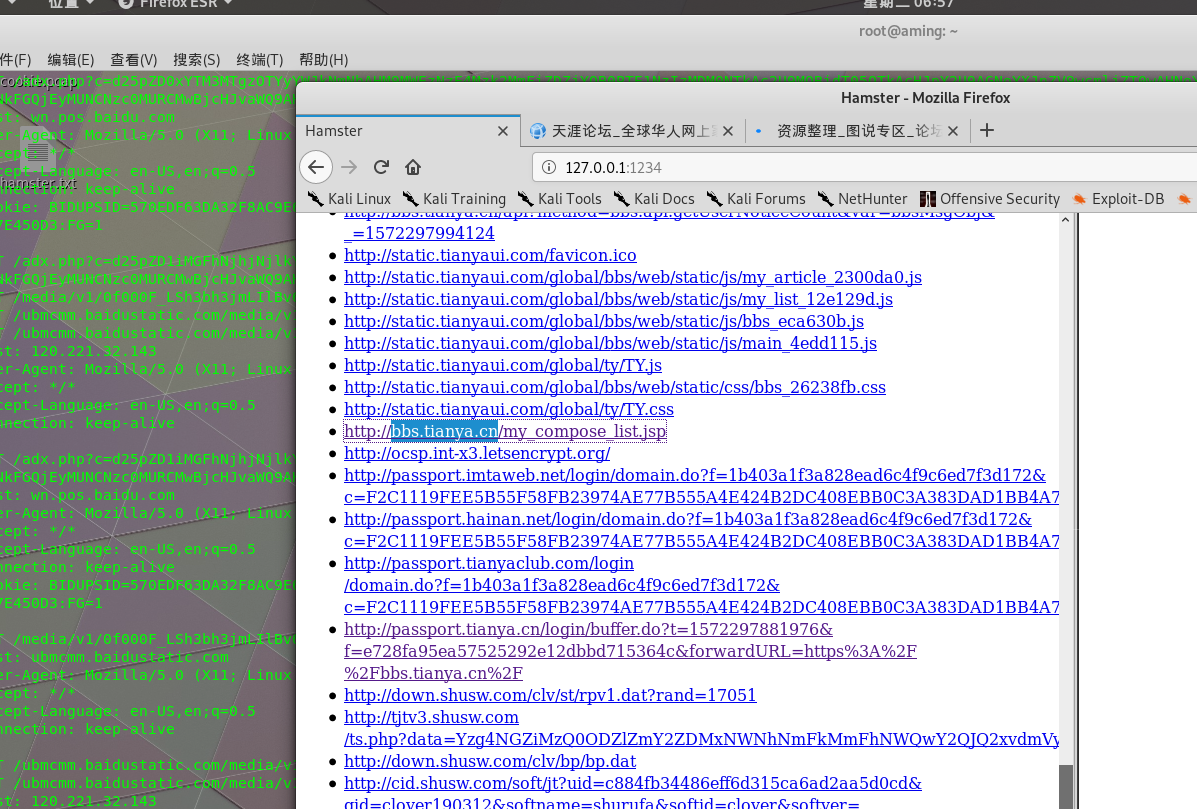Open the Kali Docs bookmark
This screenshot has width=1197, height=809.
tap(654, 199)
